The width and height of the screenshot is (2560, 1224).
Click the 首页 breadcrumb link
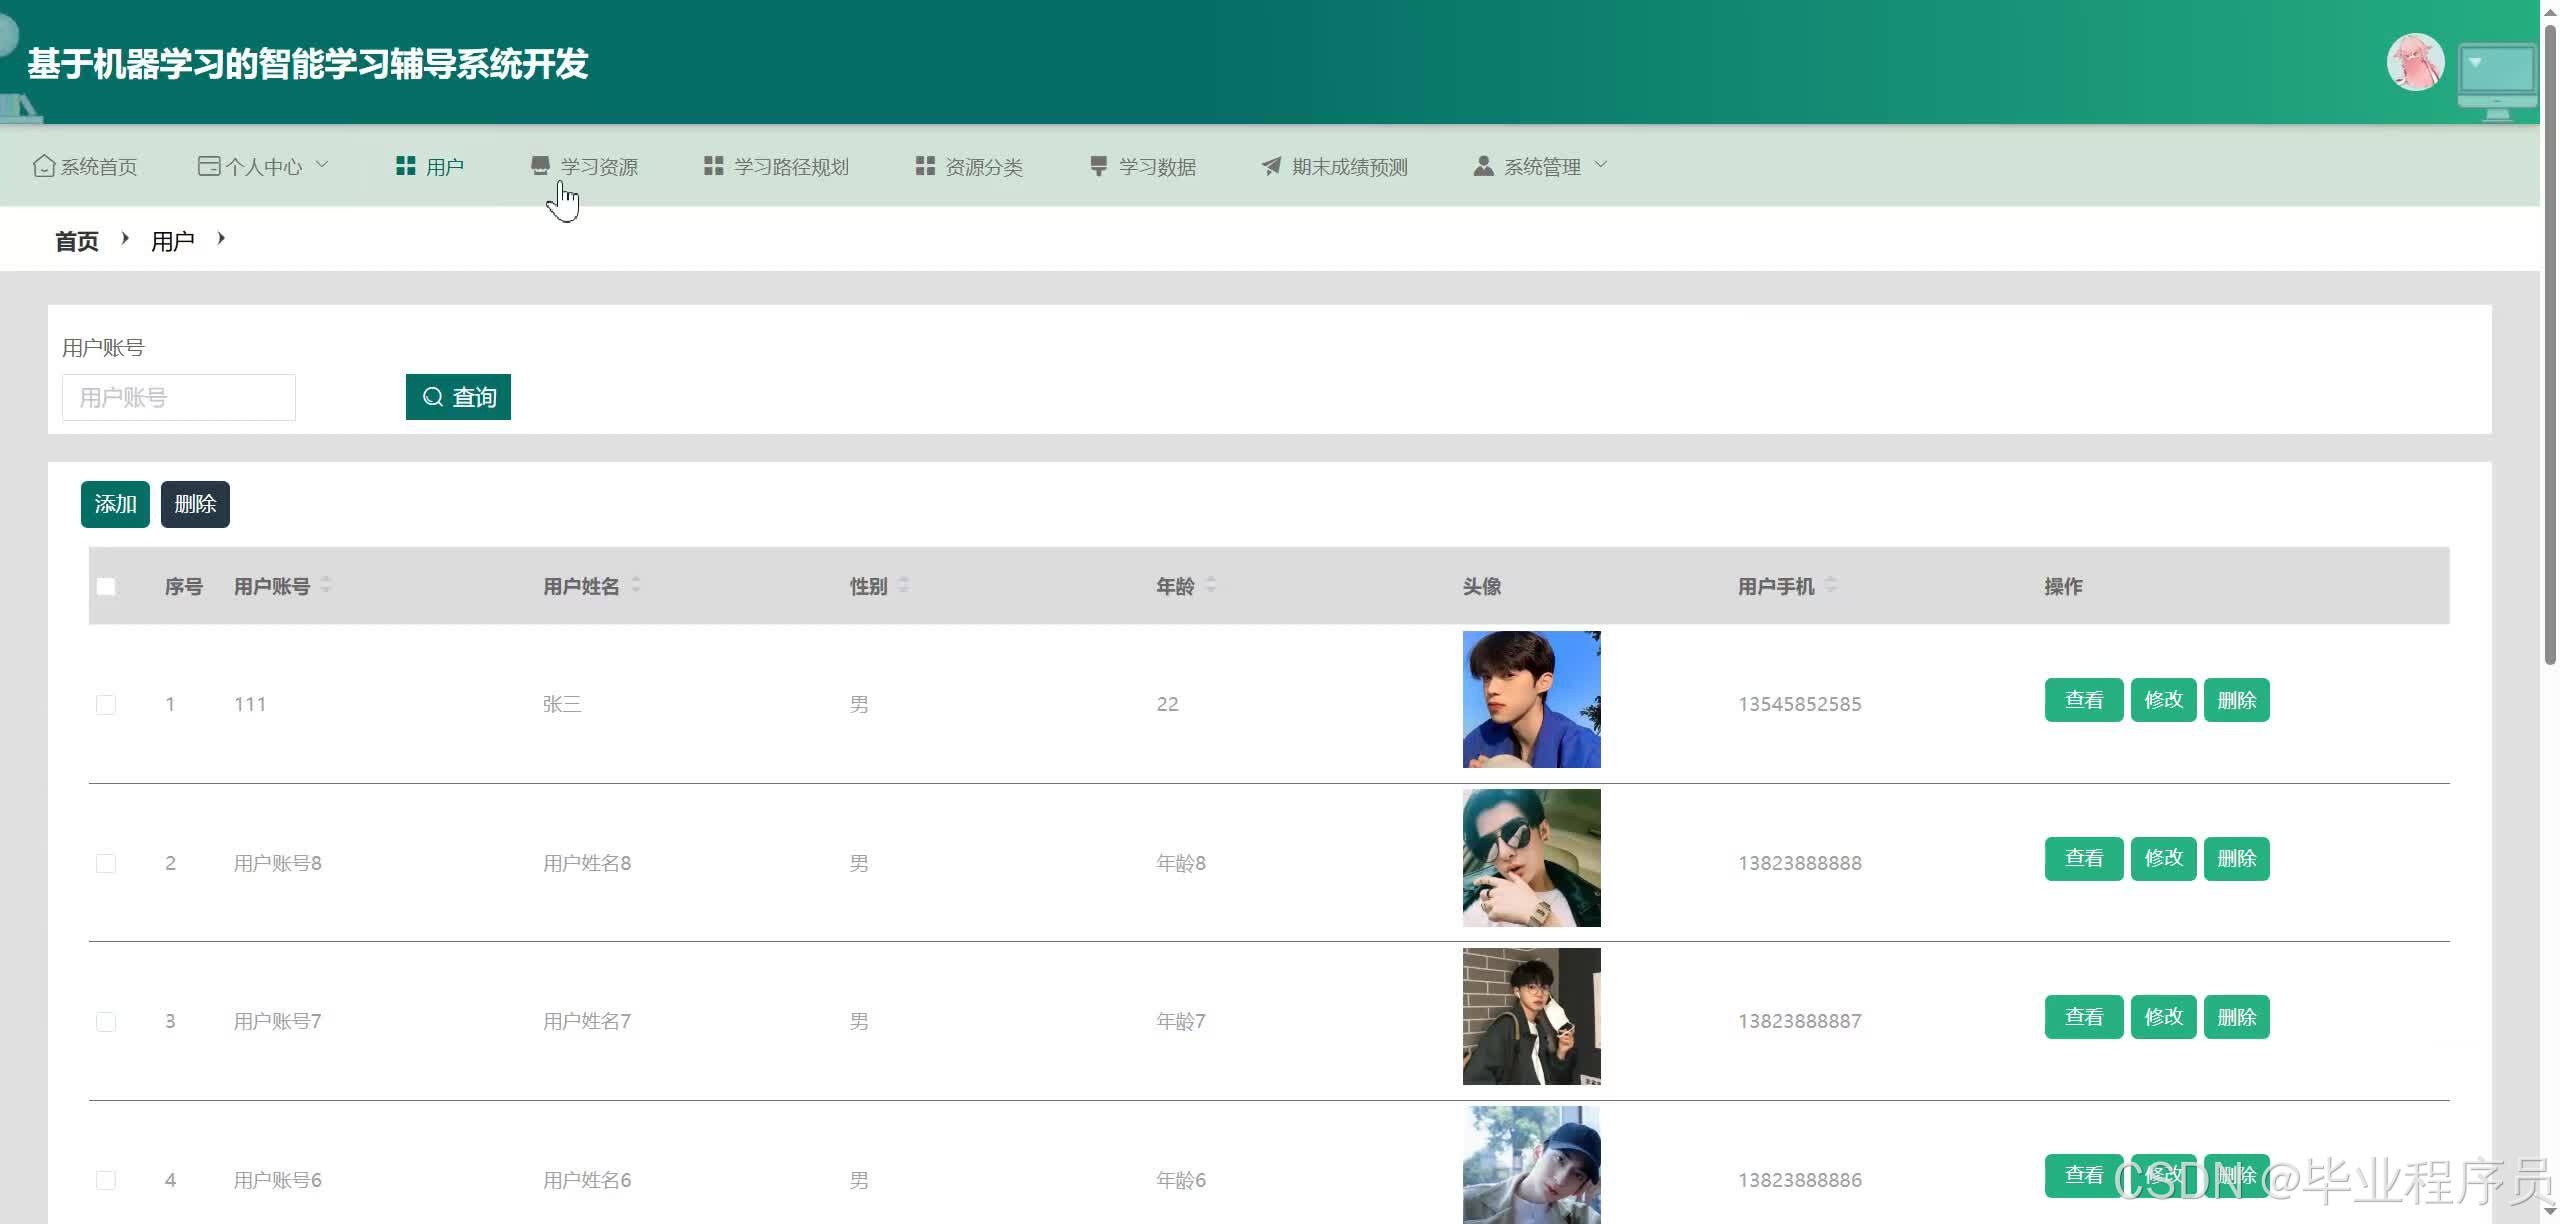[x=77, y=241]
